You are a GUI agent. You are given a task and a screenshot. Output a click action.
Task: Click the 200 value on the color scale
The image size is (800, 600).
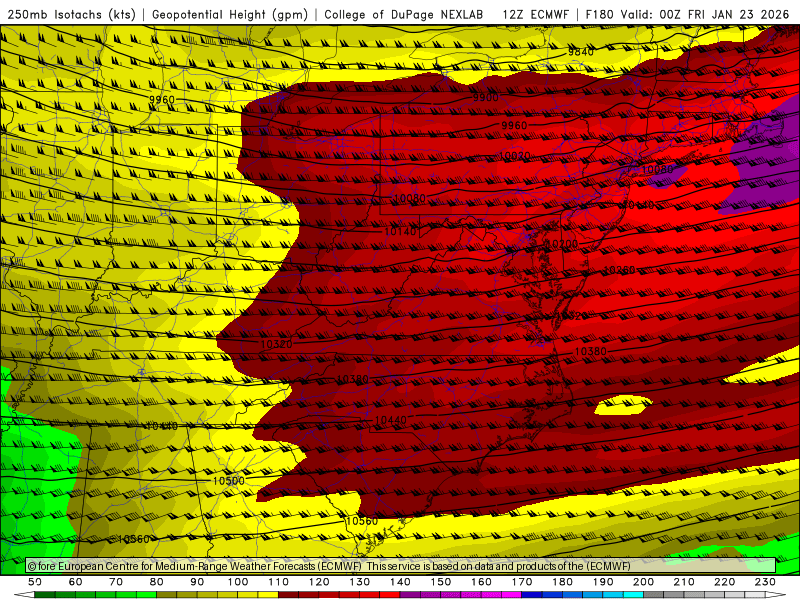tap(643, 582)
